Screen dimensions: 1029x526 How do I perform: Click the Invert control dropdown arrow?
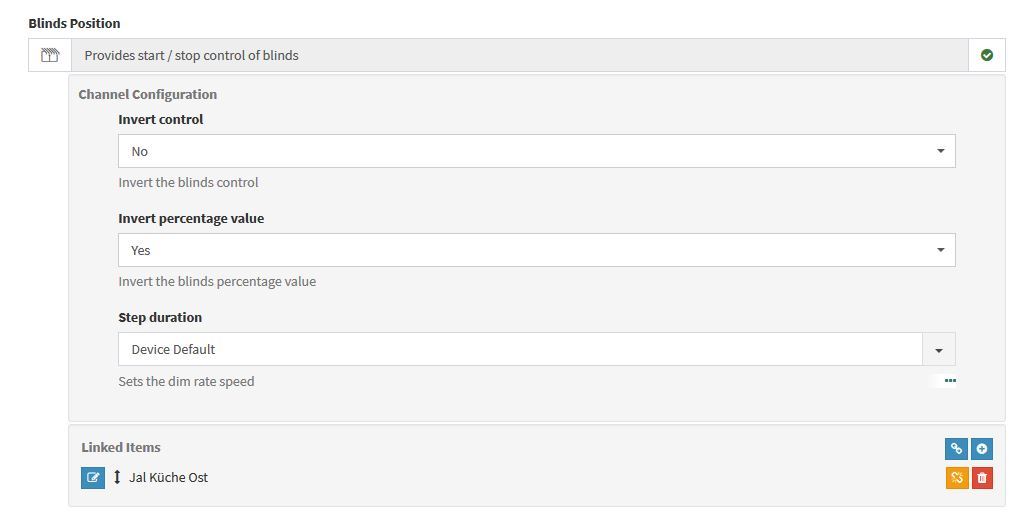pos(940,152)
